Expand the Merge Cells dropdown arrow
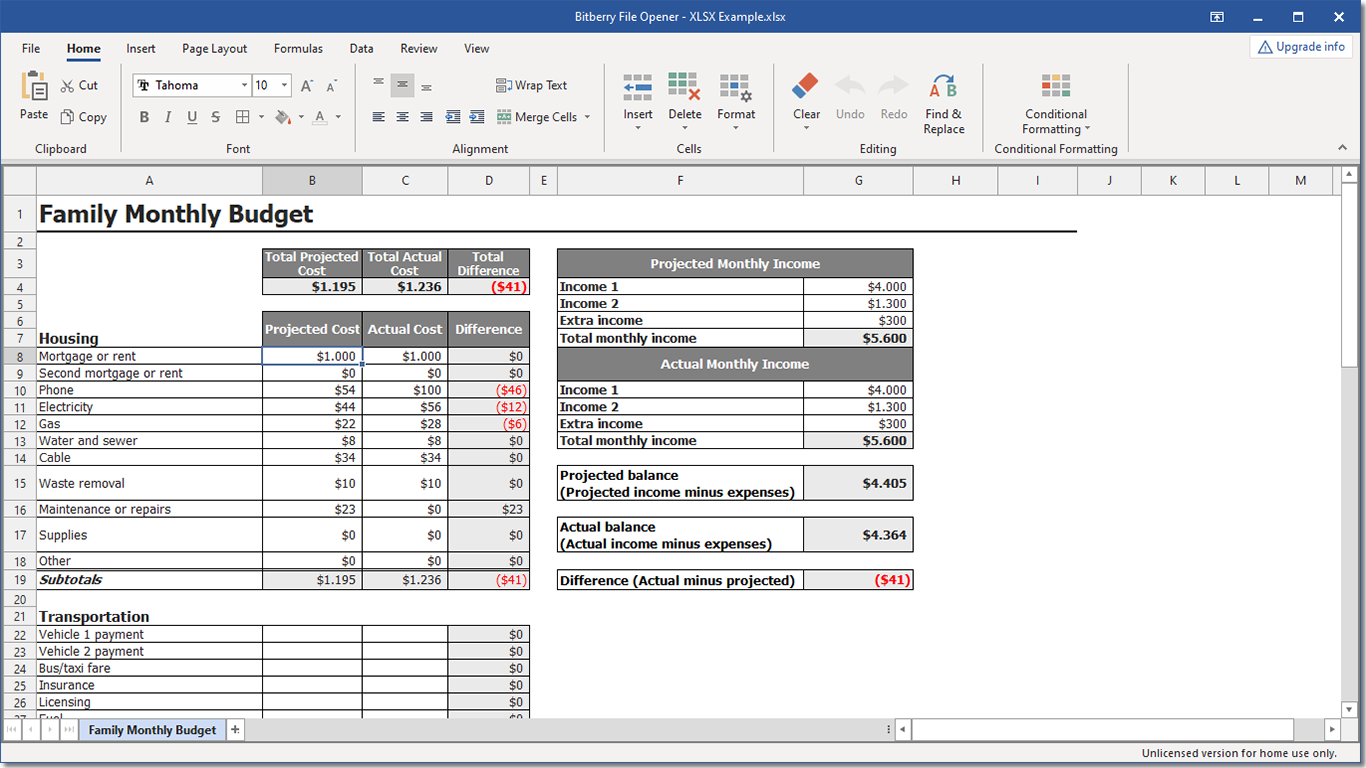 (587, 117)
